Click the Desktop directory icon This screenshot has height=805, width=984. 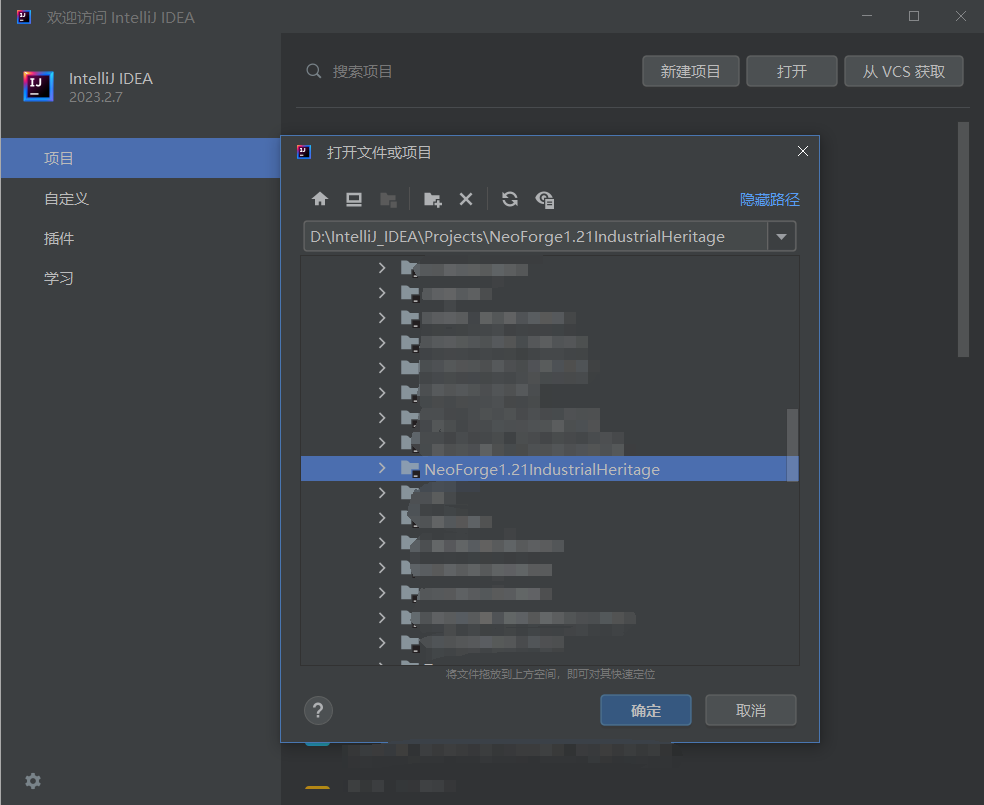354,199
